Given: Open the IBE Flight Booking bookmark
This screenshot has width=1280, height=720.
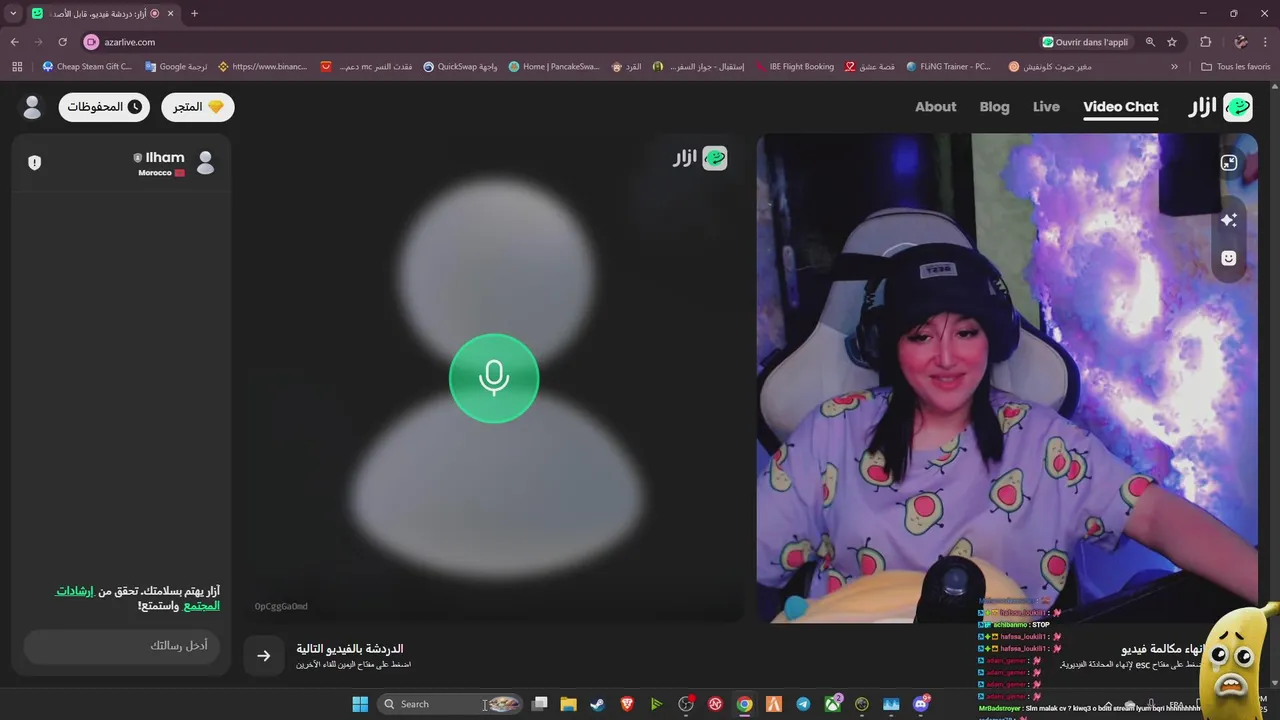Looking at the screenshot, I should (x=793, y=67).
